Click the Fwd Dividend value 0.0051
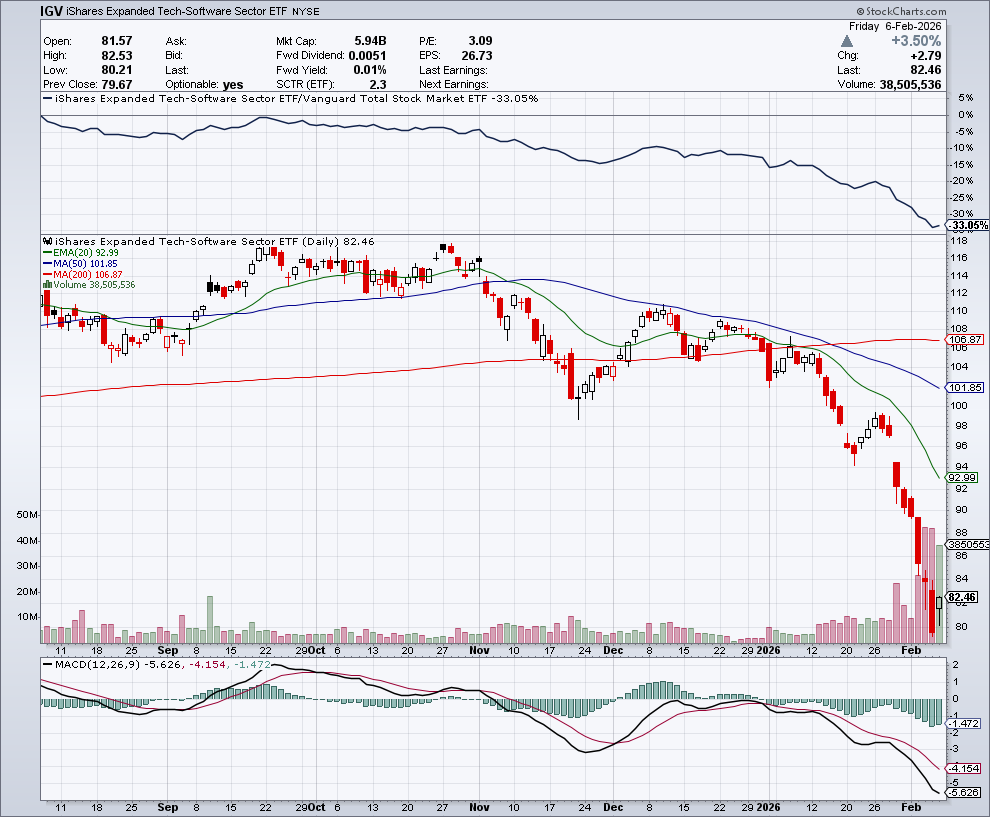 [x=367, y=56]
